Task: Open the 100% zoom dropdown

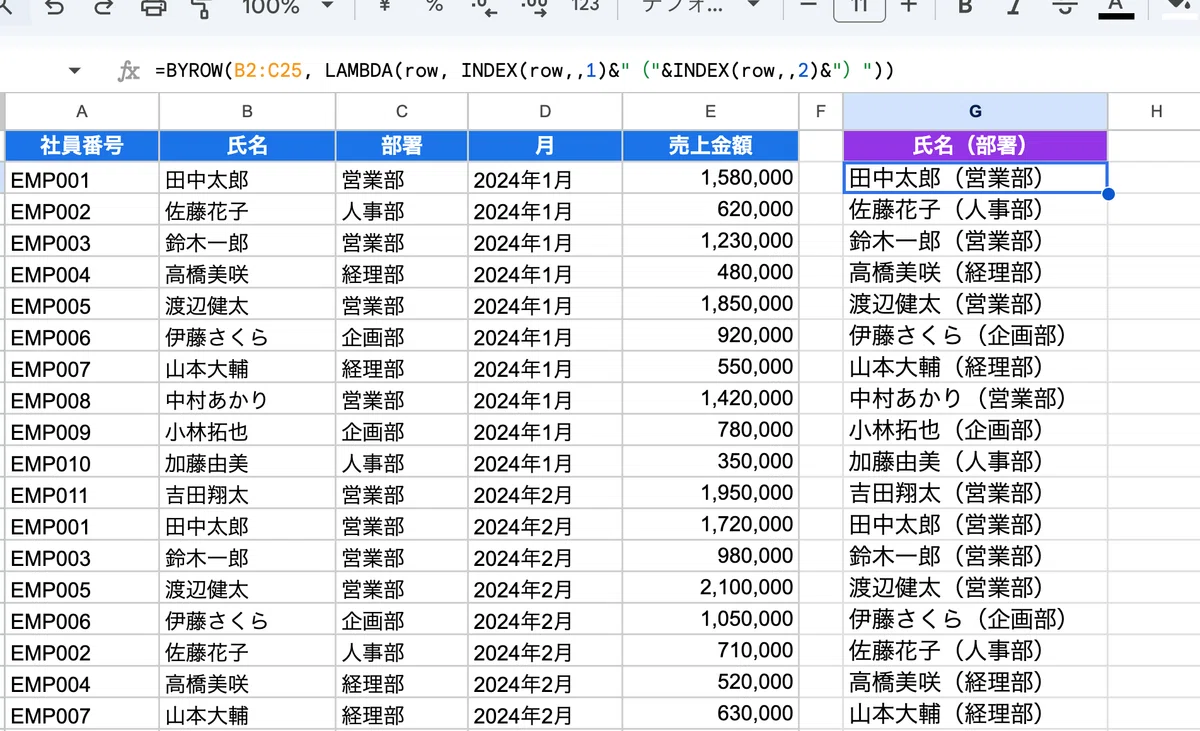Action: (288, 7)
